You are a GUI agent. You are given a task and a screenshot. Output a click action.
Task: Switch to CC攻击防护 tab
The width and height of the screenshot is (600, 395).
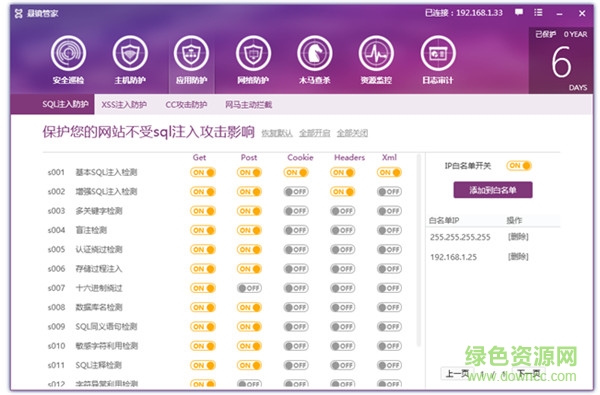(x=186, y=104)
